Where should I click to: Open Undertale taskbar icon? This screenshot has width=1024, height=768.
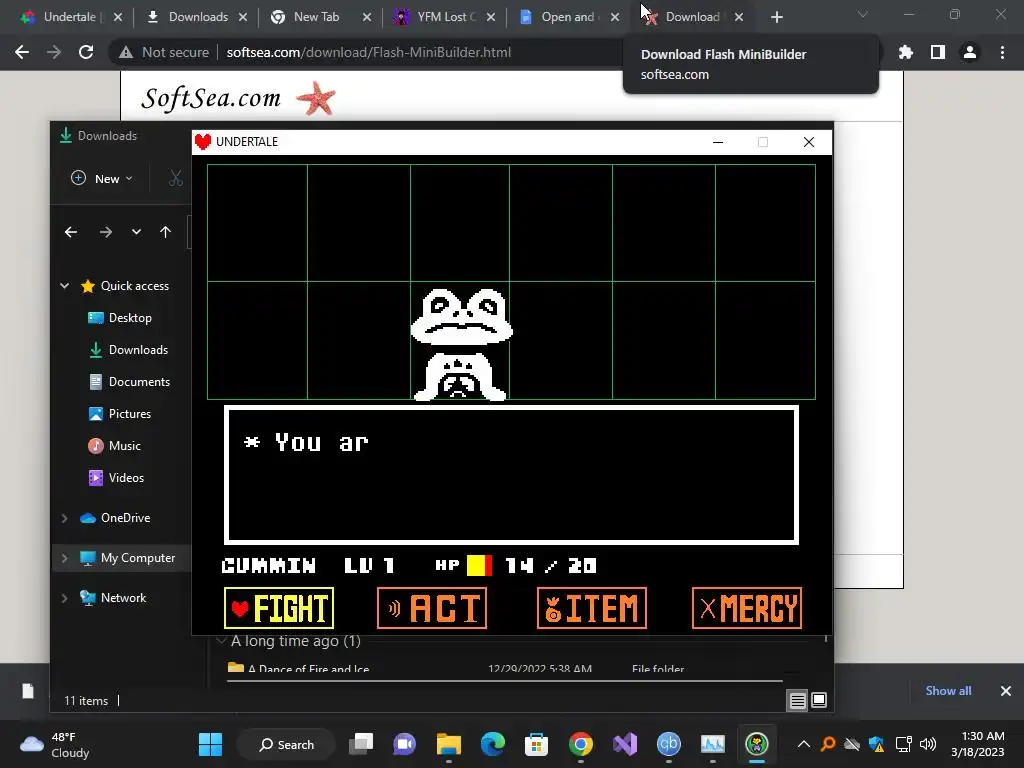[756, 744]
